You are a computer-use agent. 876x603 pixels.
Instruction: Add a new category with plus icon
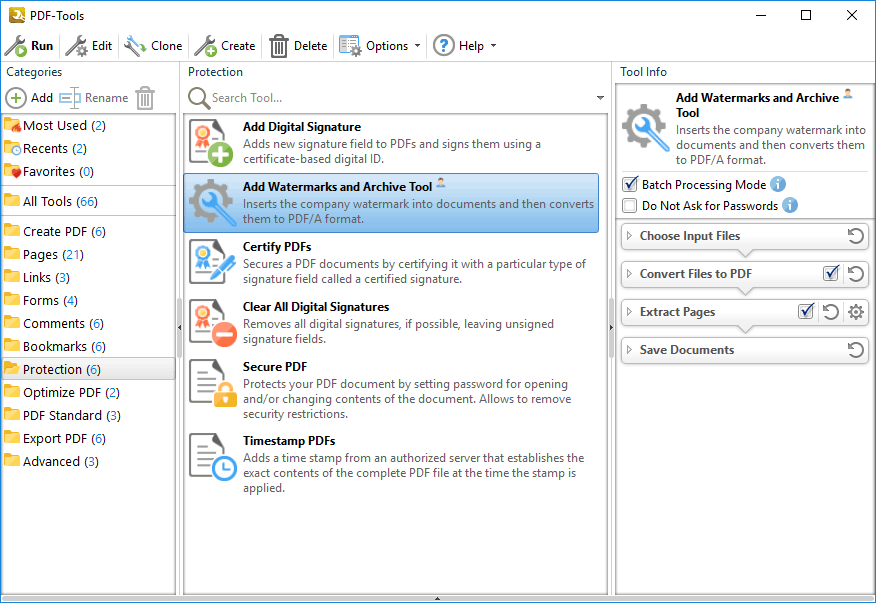click(x=16, y=98)
